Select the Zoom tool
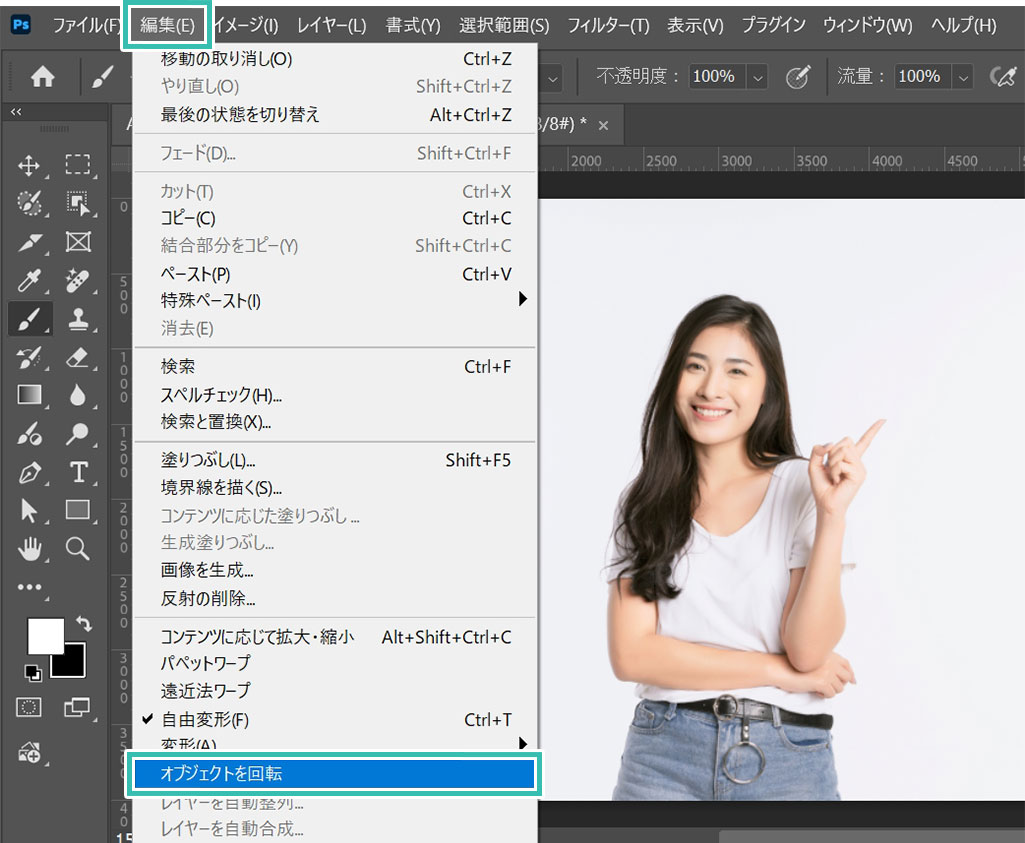This screenshot has height=843, width=1025. [x=78, y=548]
